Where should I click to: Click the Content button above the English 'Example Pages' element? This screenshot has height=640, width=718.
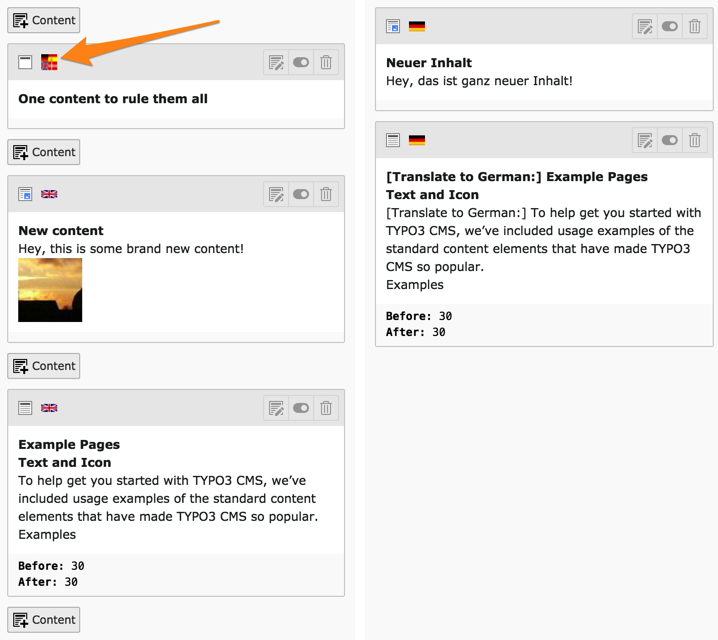pyautogui.click(x=44, y=366)
